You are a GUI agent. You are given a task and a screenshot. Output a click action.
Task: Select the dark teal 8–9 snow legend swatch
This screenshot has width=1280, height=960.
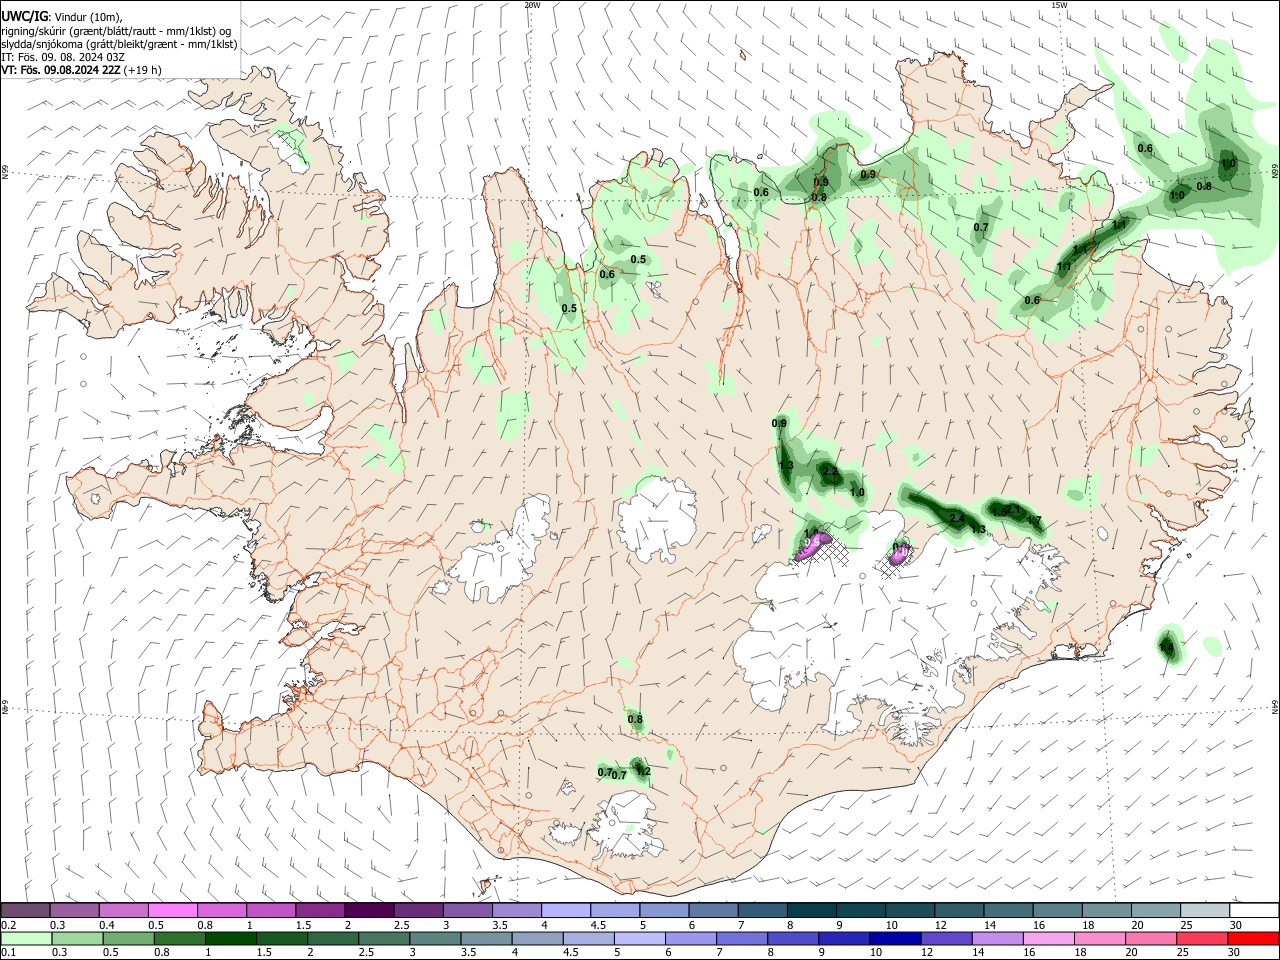point(812,911)
